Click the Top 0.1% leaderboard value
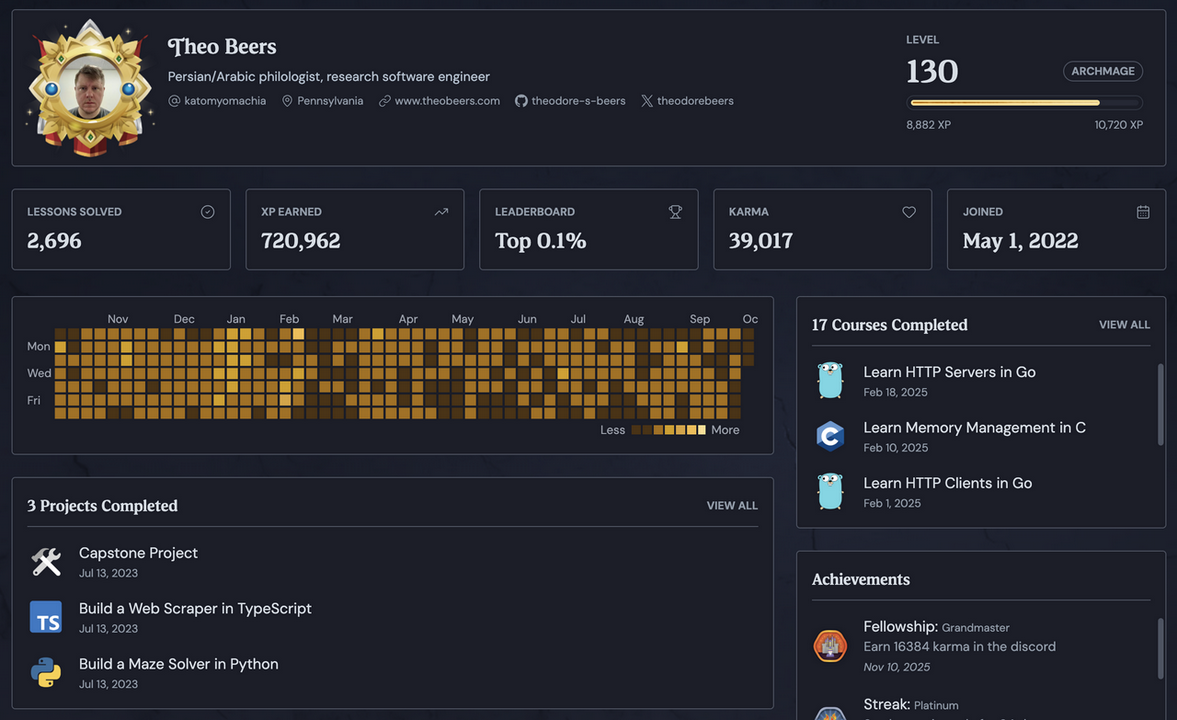 [540, 240]
